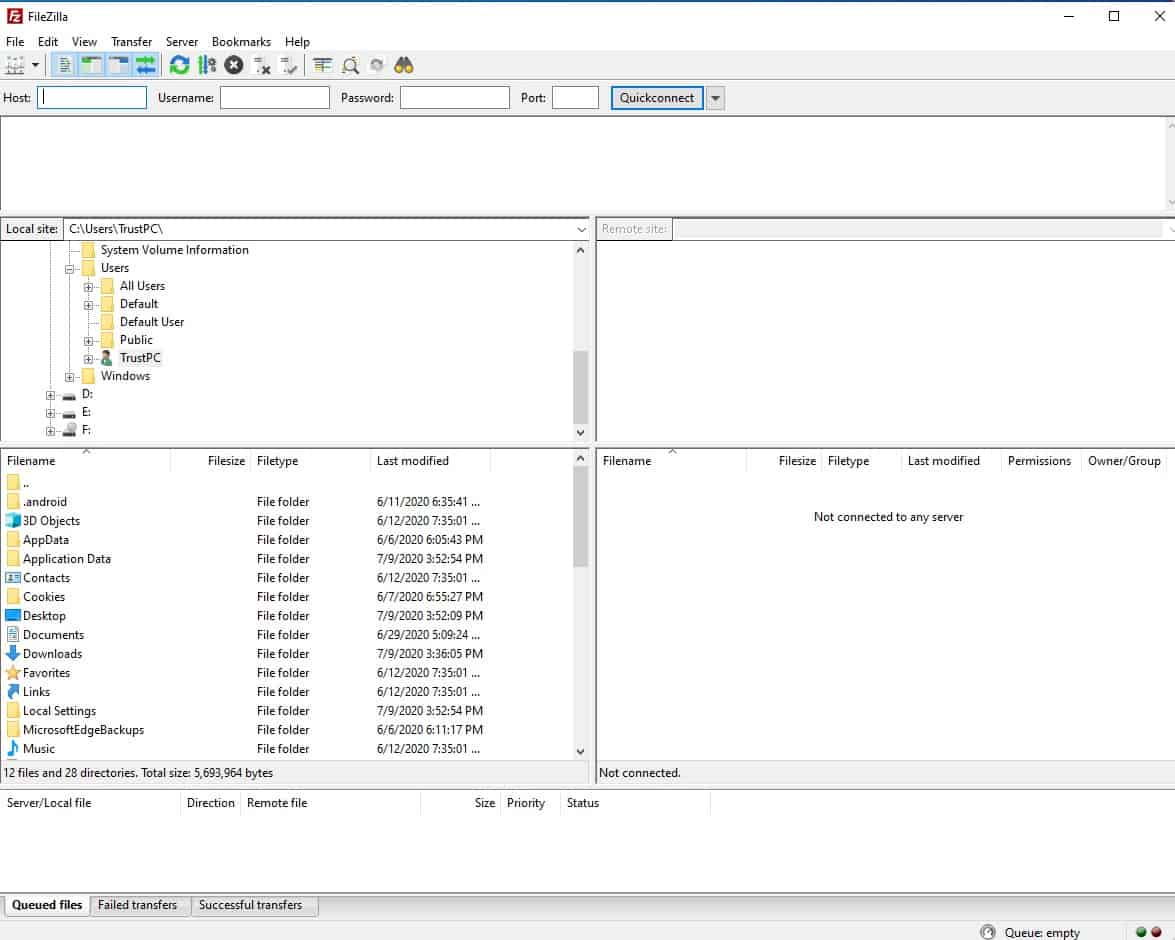Click the Refresh file lists icon

pyautogui.click(x=179, y=66)
